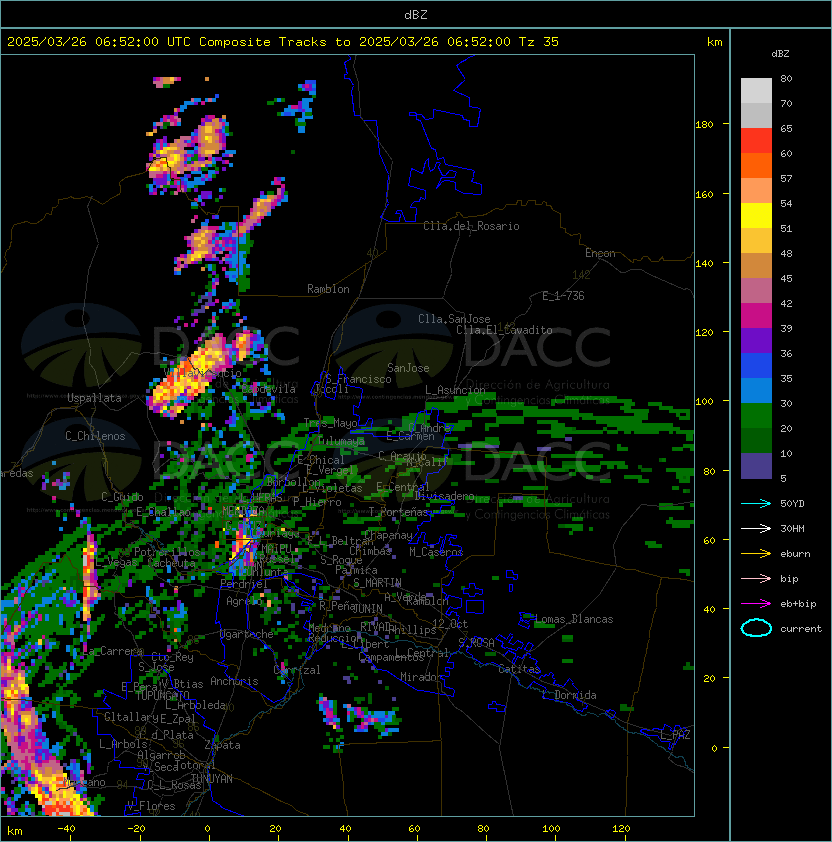Click the 'Catitas' map label
This screenshot has height=842, width=832.
pos(519,669)
